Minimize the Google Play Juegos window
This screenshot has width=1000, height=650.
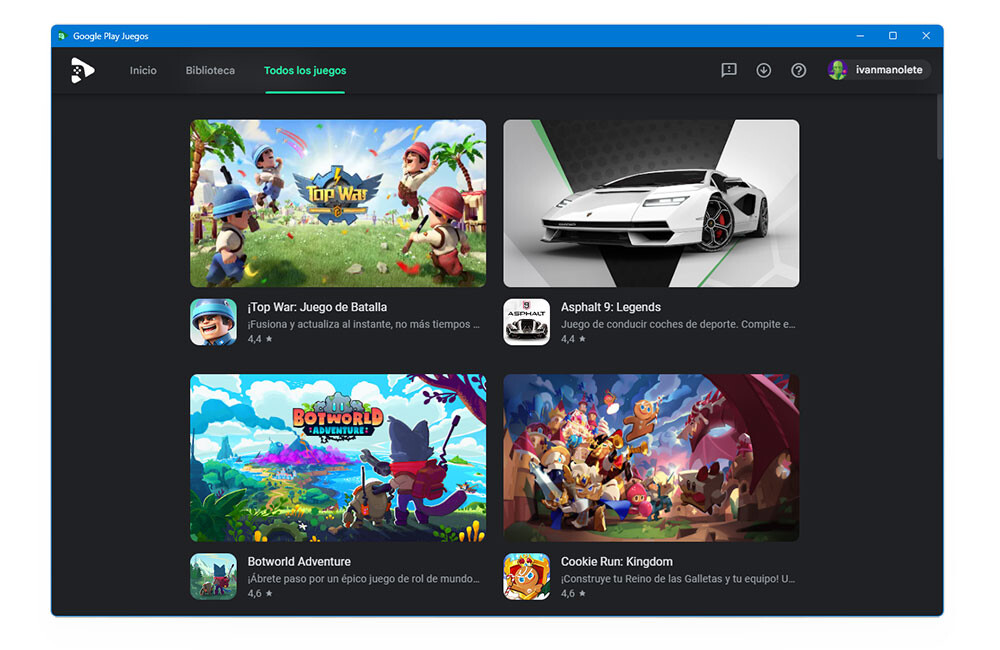pyautogui.click(x=860, y=36)
